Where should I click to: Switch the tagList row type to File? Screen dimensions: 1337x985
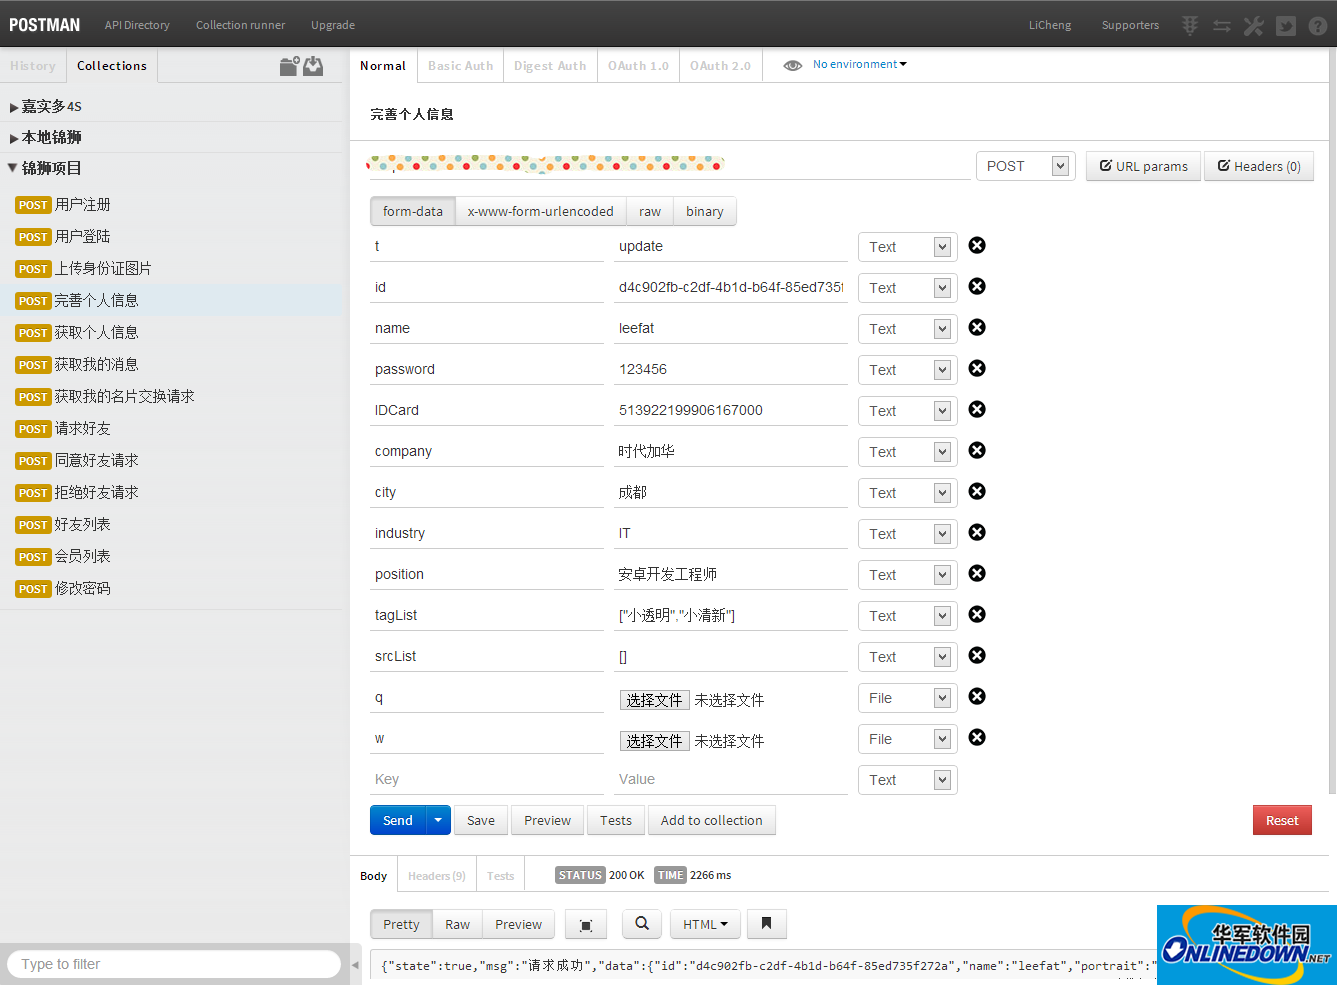pos(906,615)
